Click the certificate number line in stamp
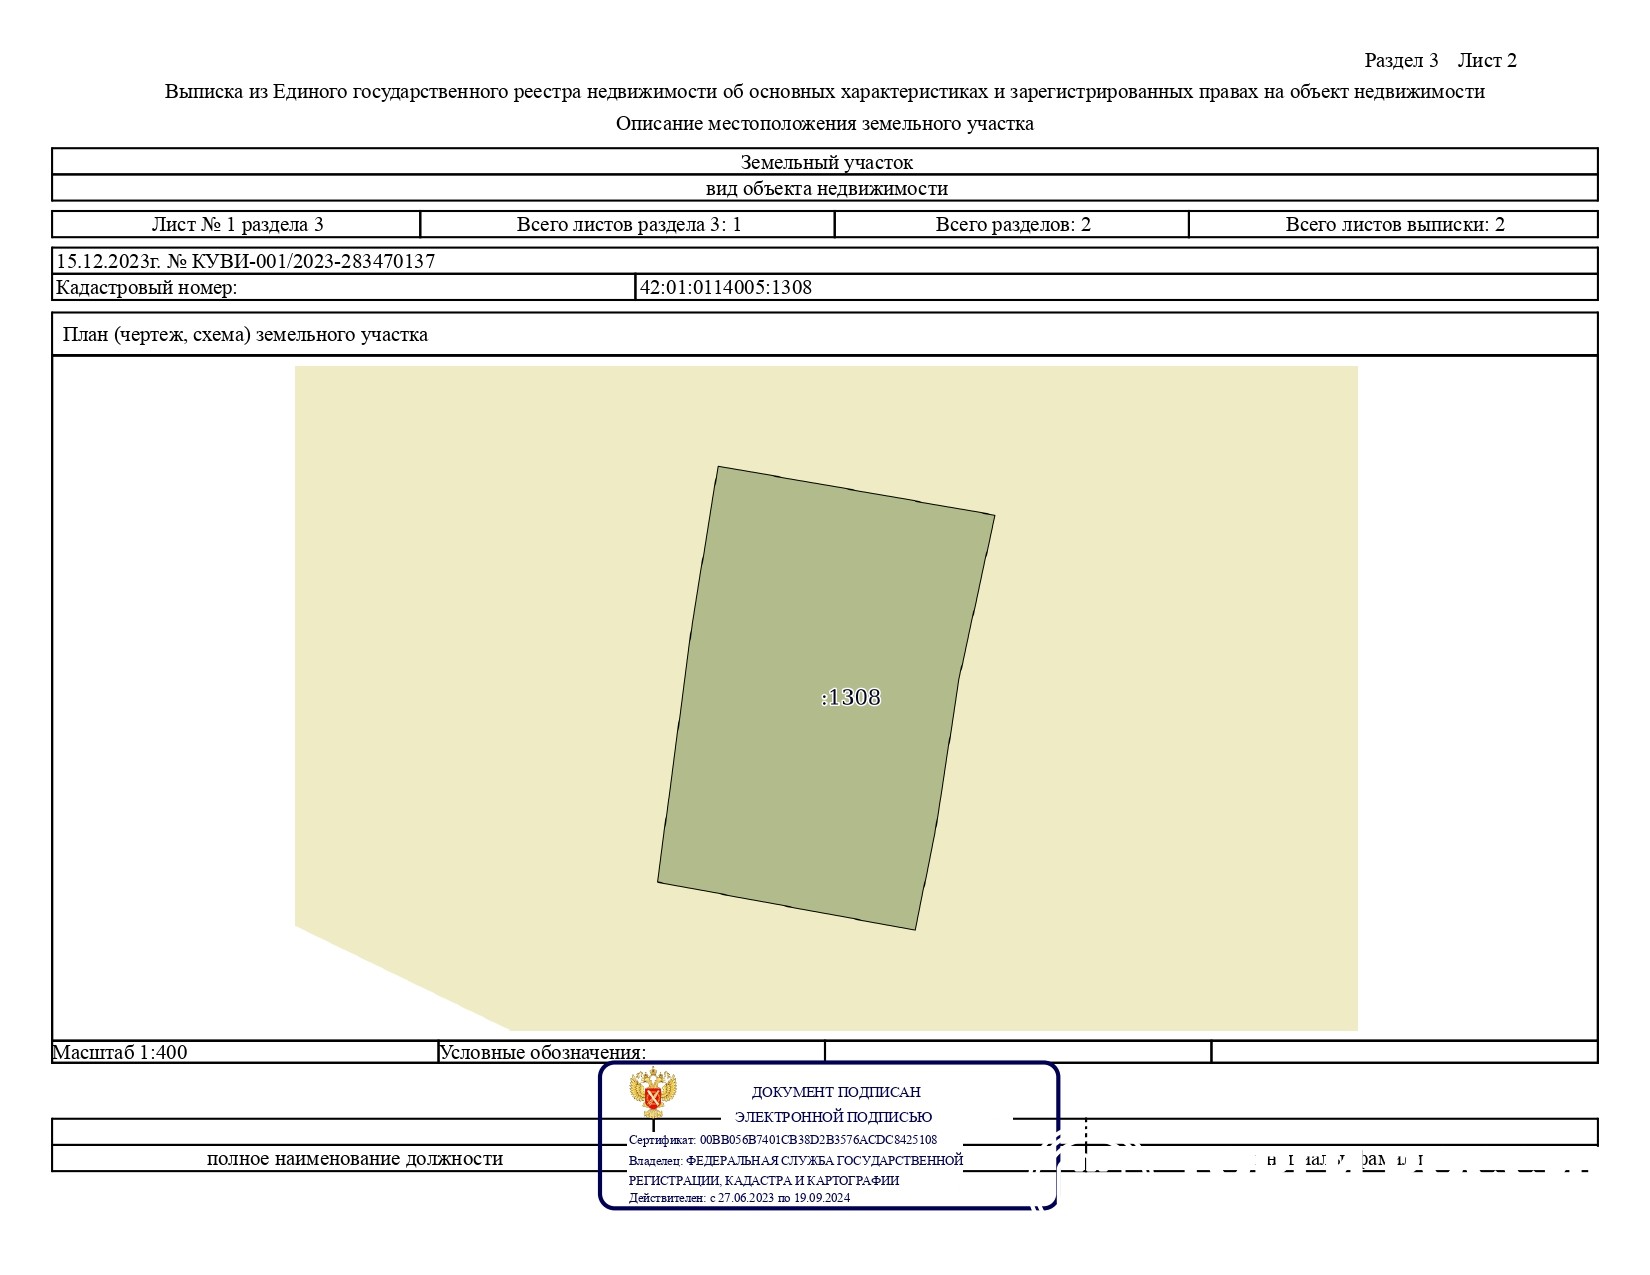 coord(783,1140)
